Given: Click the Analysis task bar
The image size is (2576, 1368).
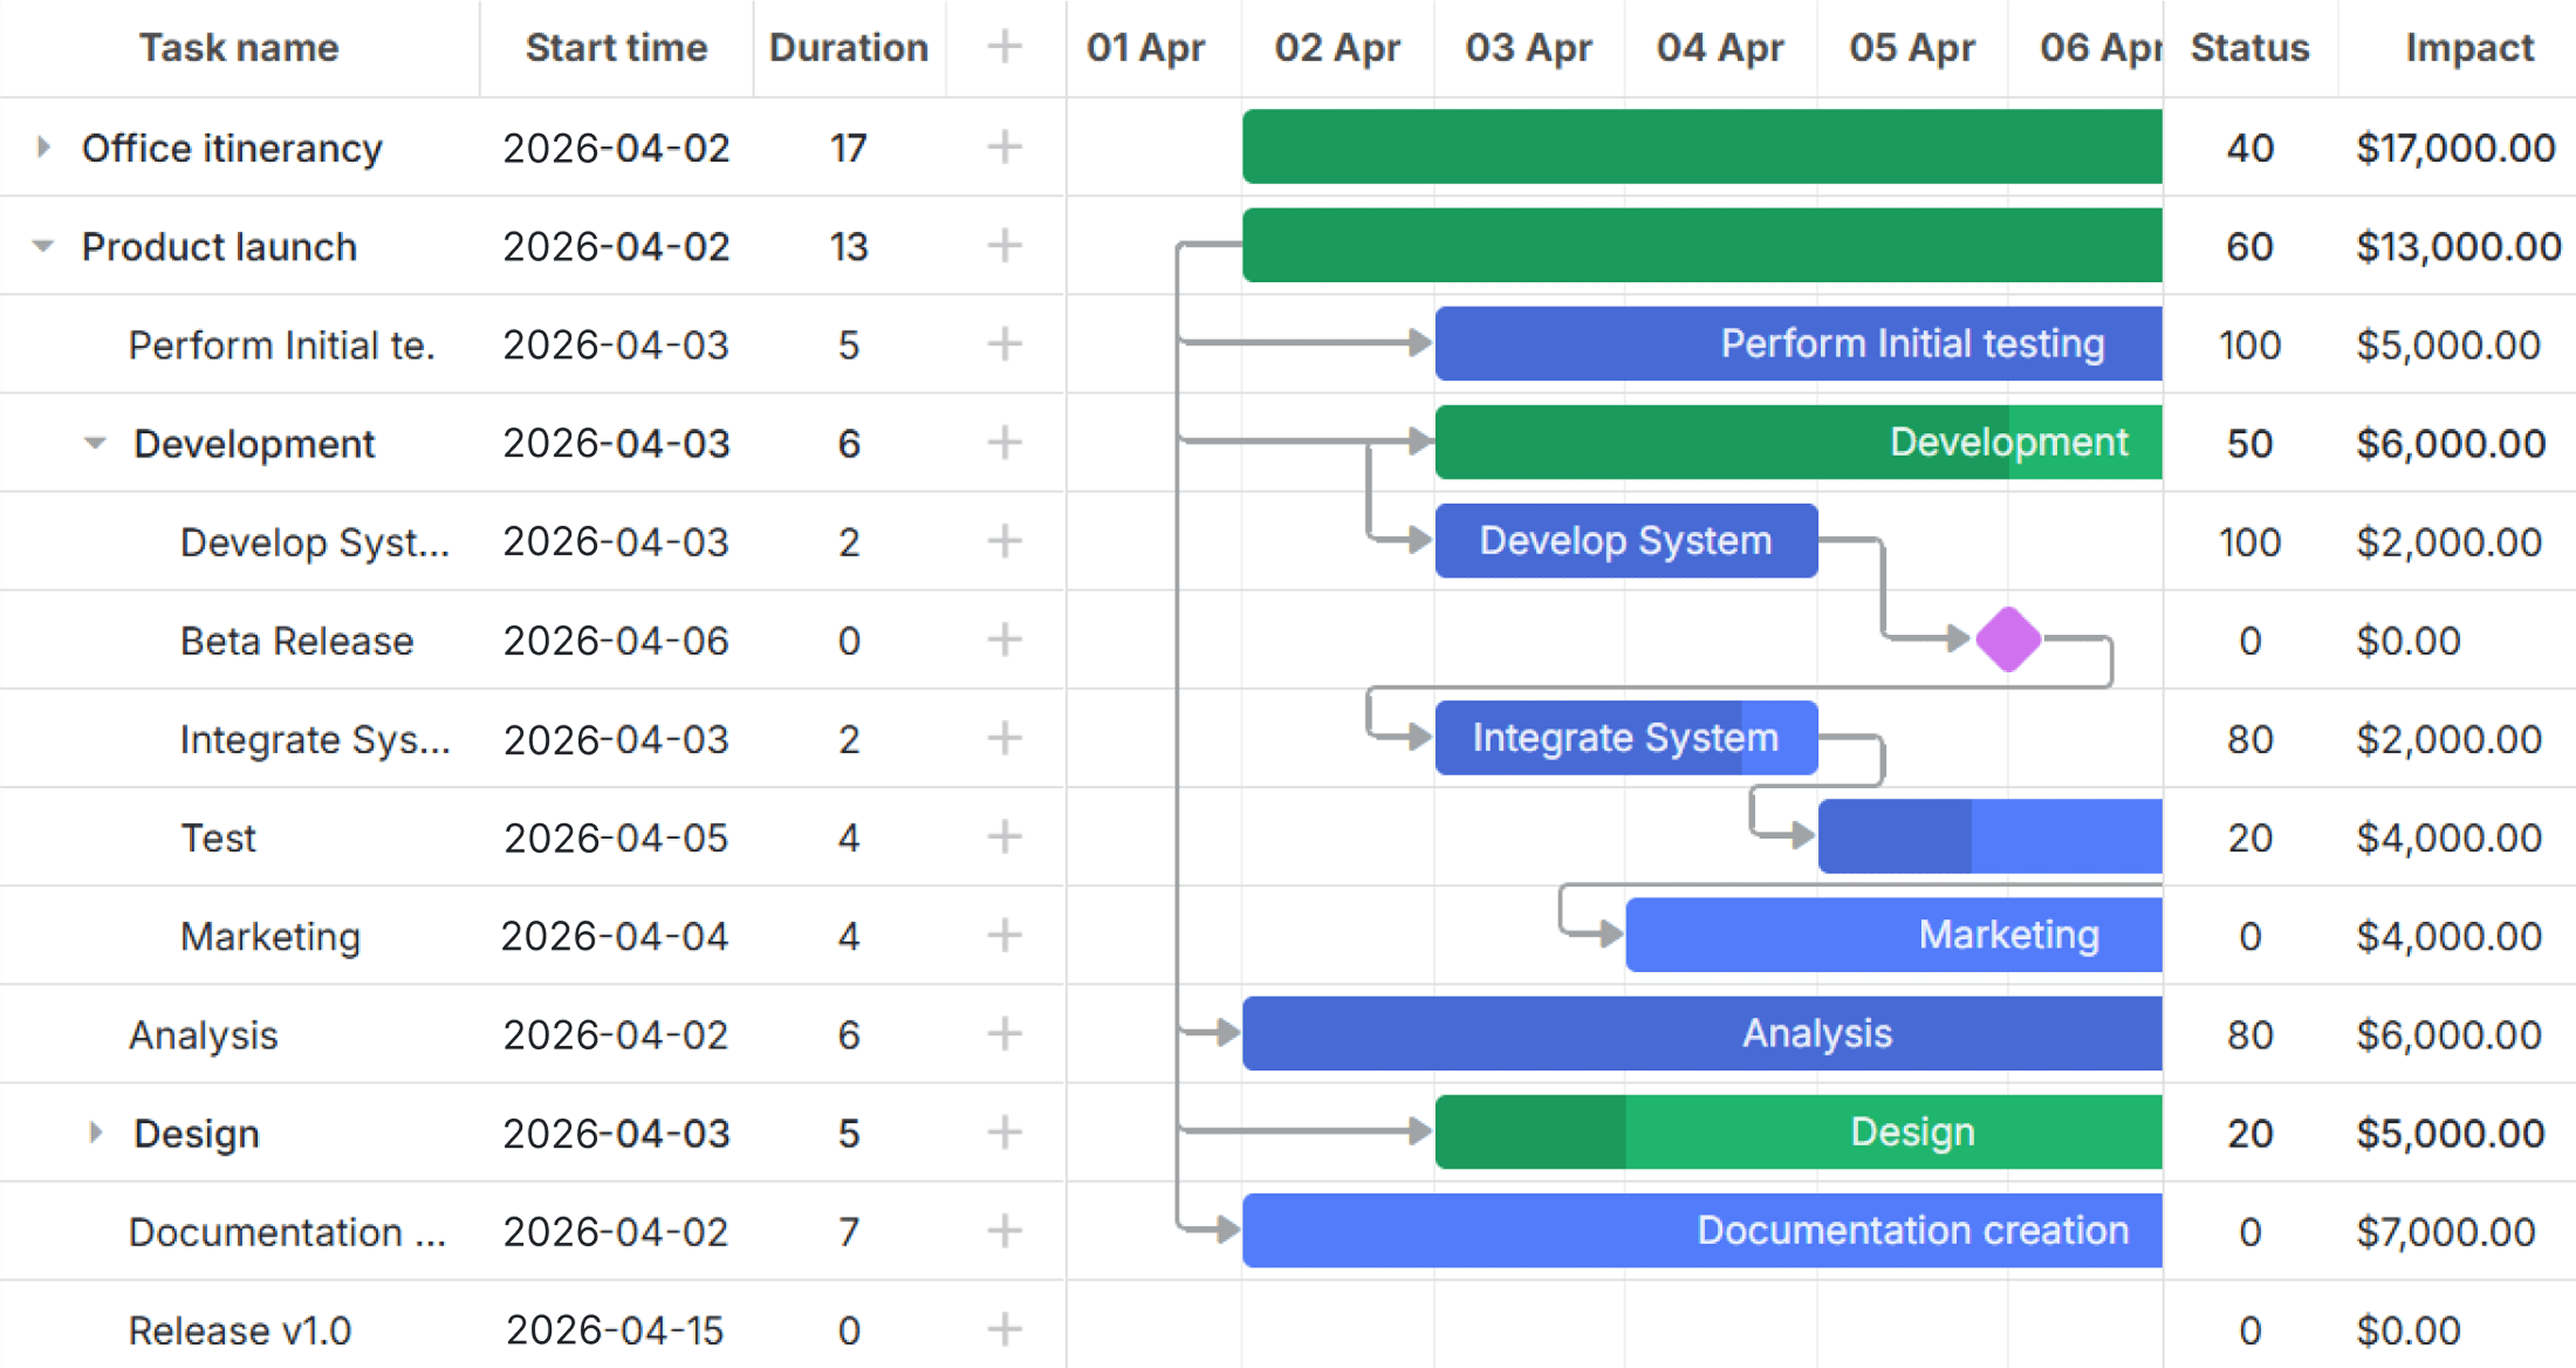Looking at the screenshot, I should tap(1702, 1033).
